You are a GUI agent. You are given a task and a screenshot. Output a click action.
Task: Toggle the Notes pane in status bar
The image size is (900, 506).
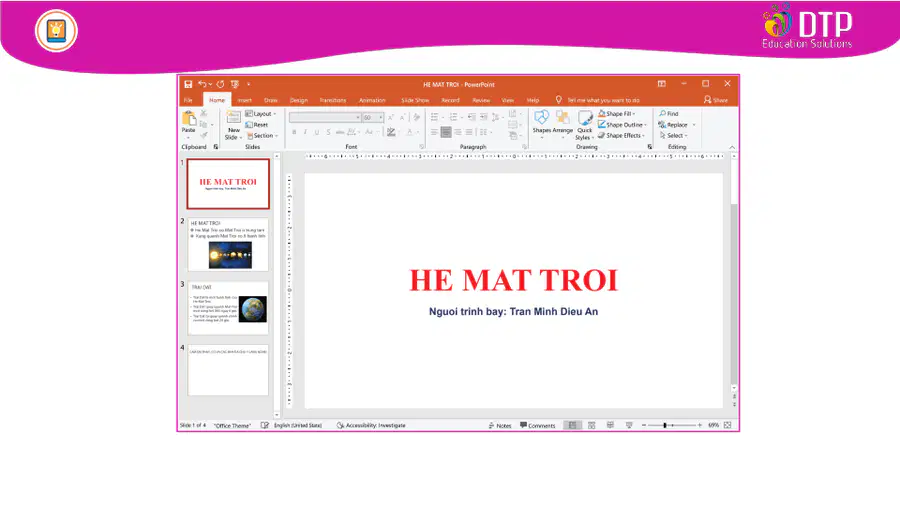(x=499, y=425)
